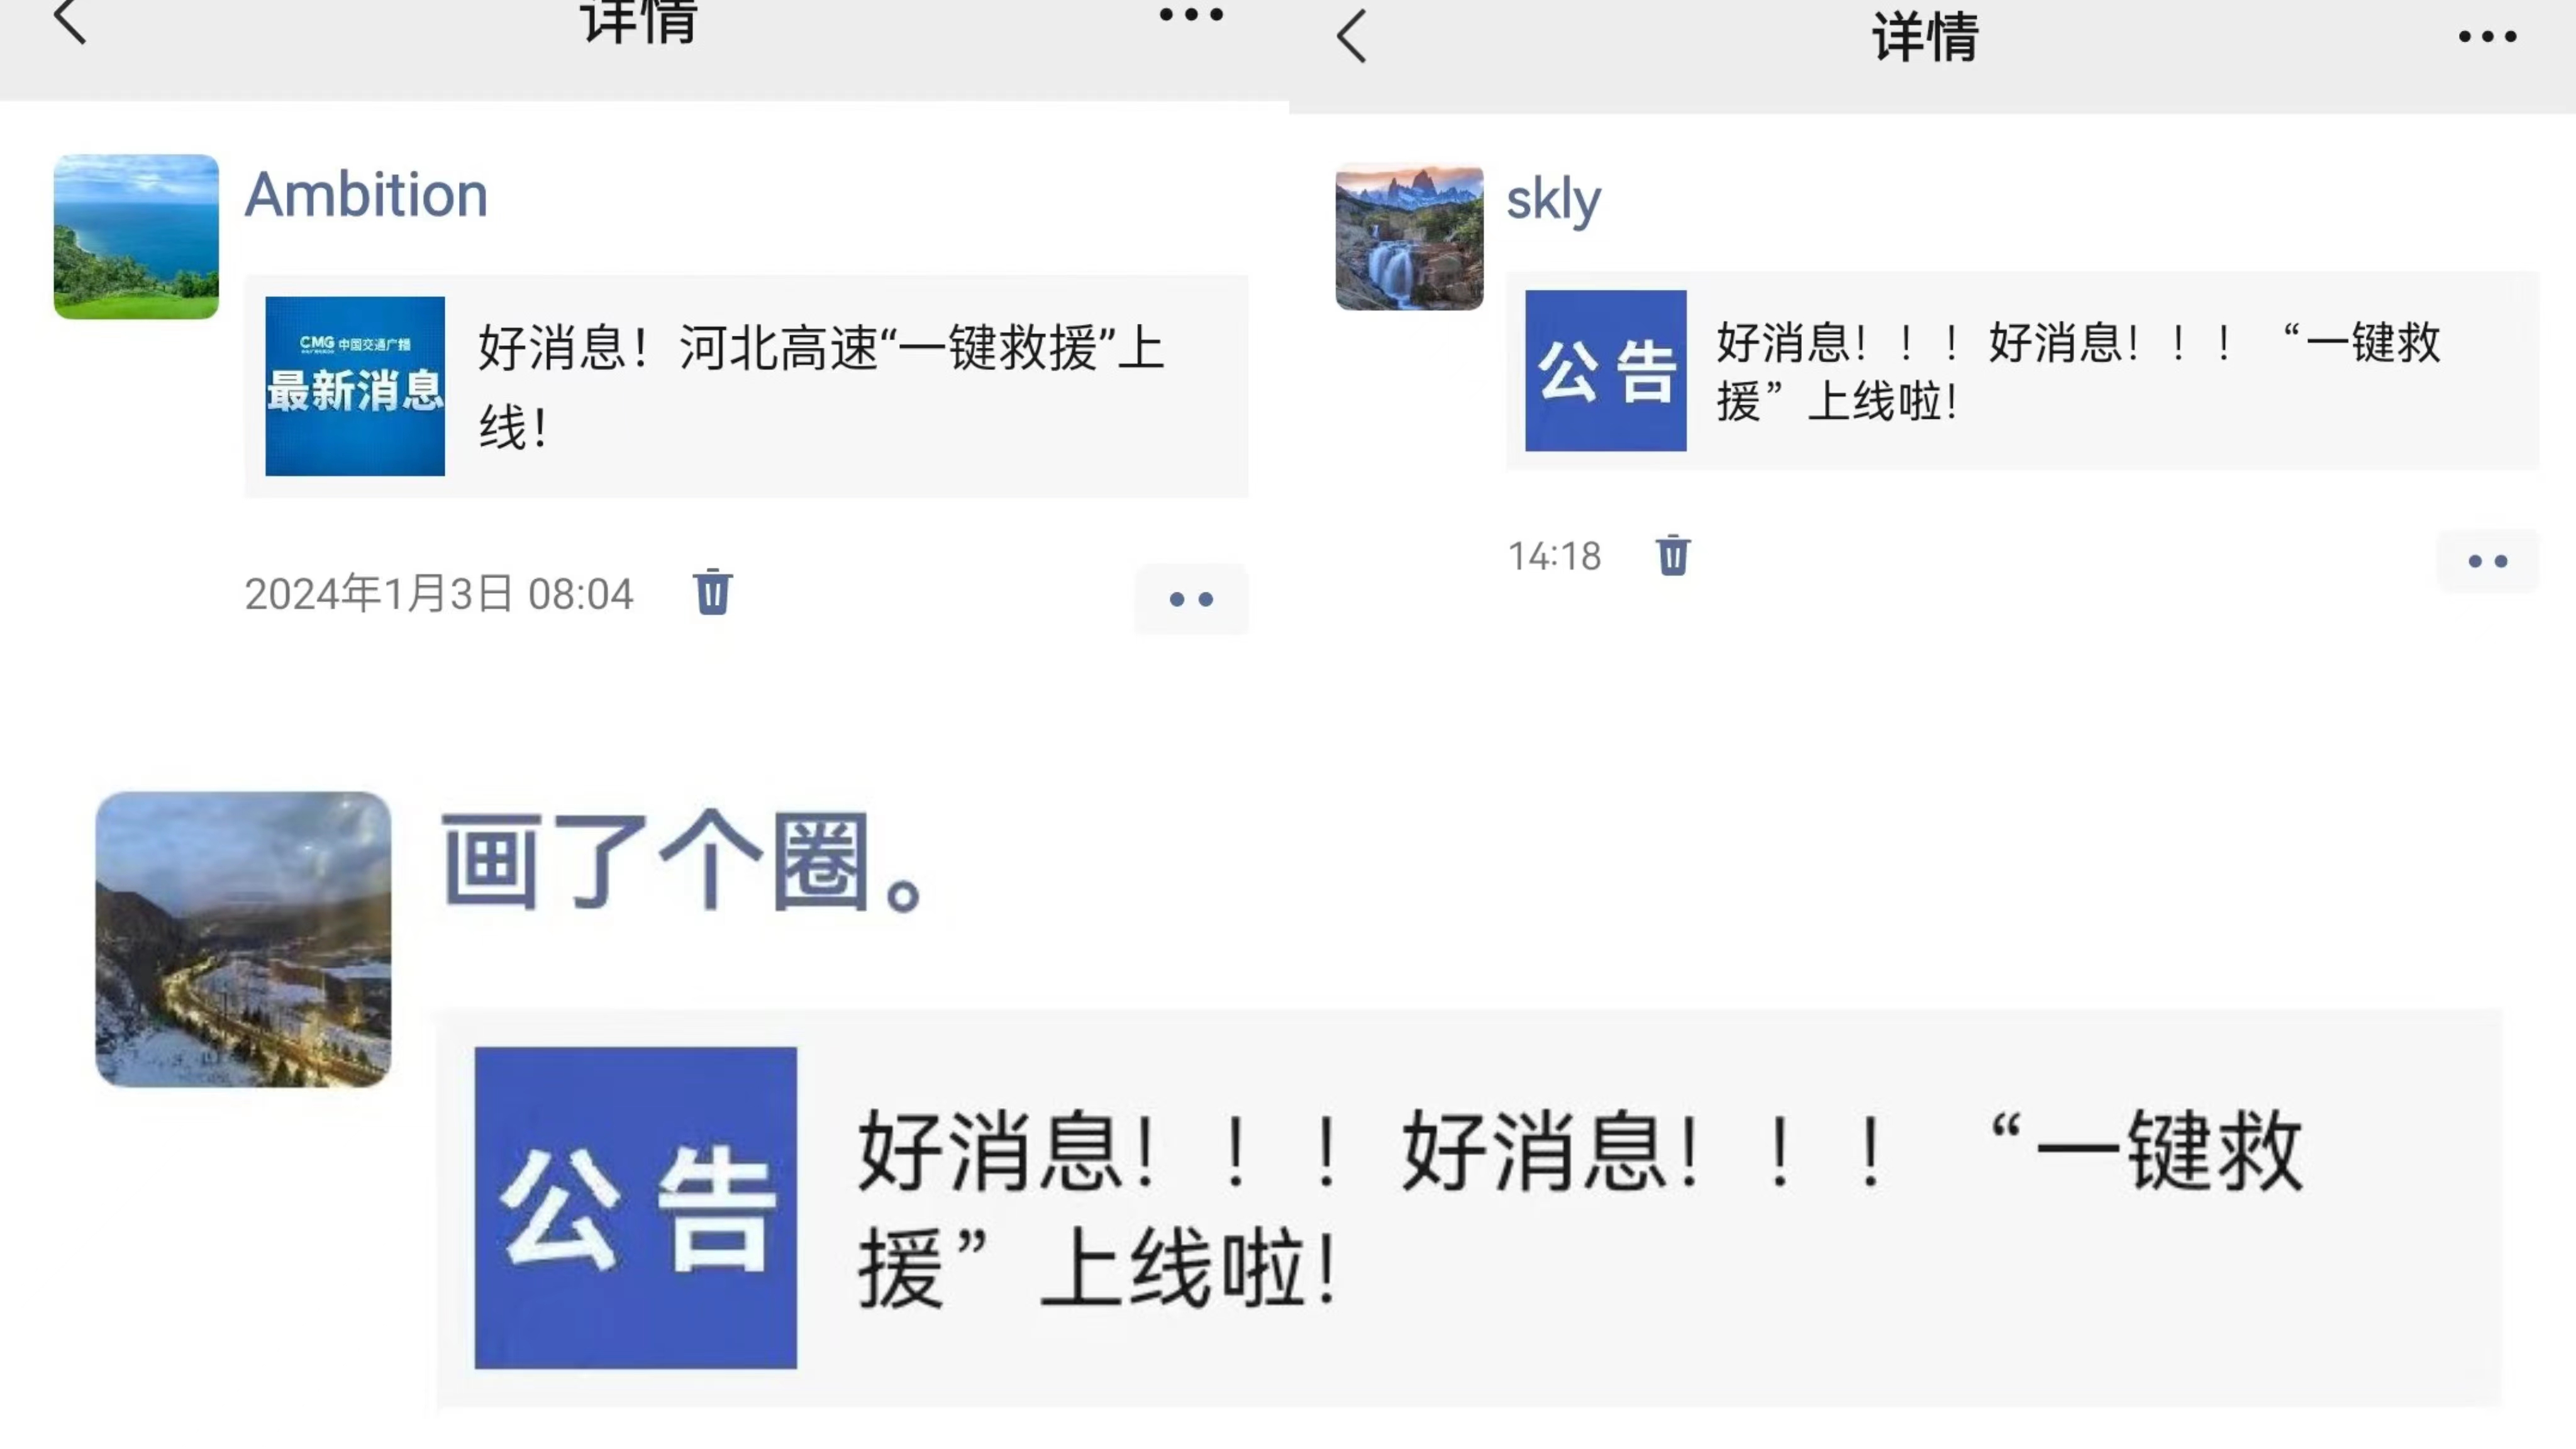2576x1449 pixels.
Task: Tap the 最新消息 CMG article thumbnail
Action: 355,386
